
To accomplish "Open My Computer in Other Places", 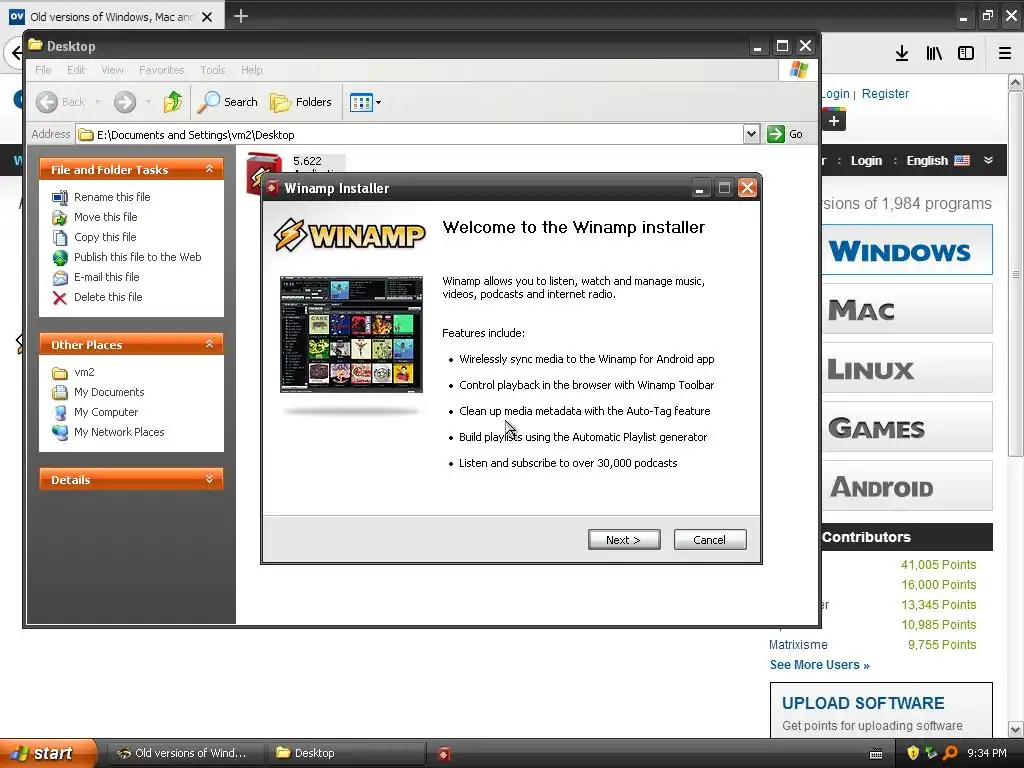I will click(x=106, y=412).
